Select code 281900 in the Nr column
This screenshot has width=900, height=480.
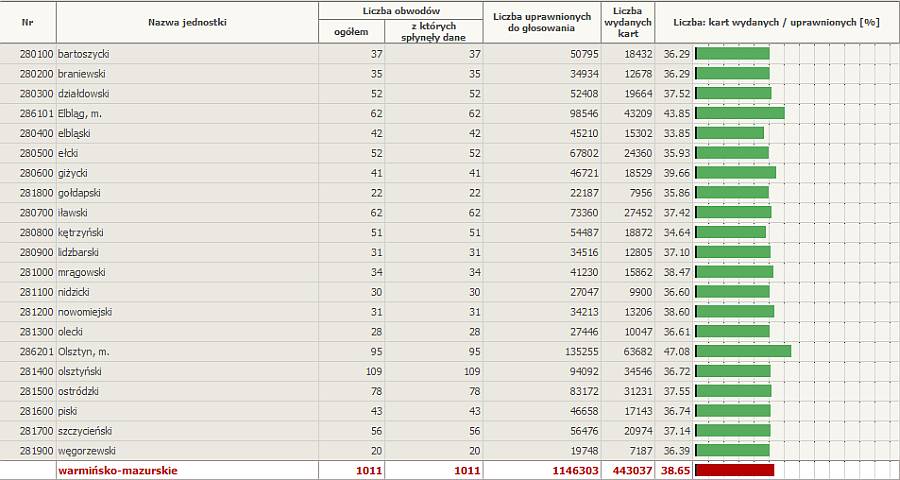[x=36, y=451]
